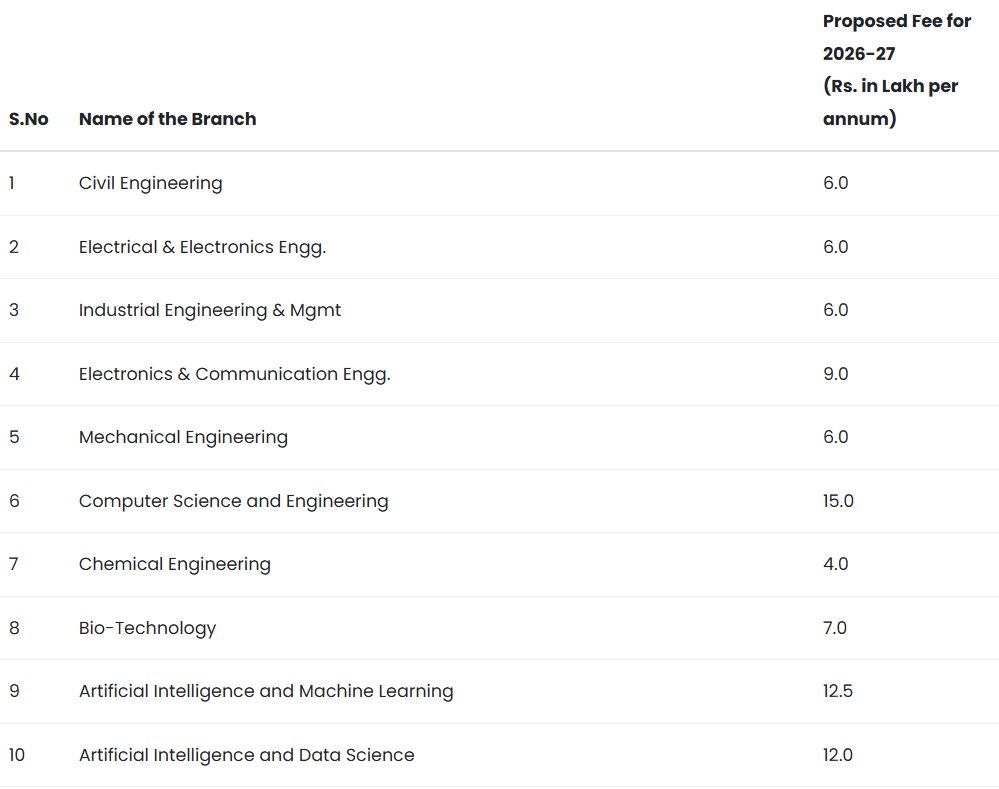999x789 pixels.
Task: Select the Civil Engineering branch name
Action: [150, 183]
